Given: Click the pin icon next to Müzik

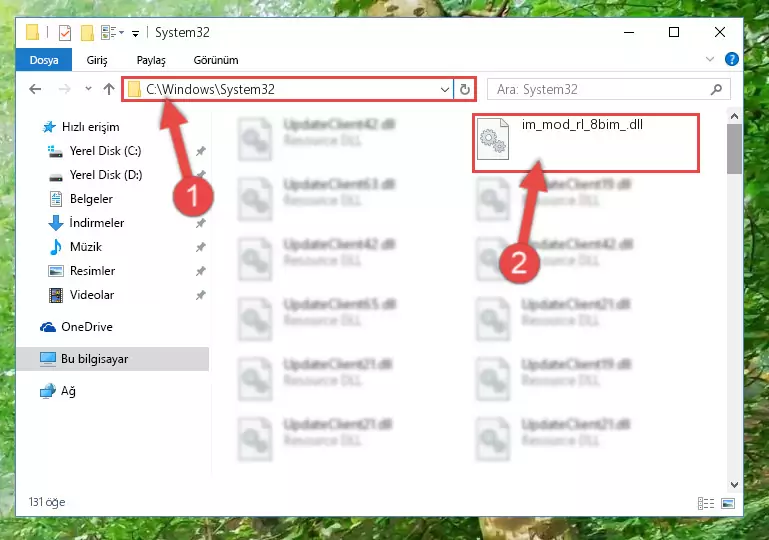Looking at the screenshot, I should coord(201,247).
